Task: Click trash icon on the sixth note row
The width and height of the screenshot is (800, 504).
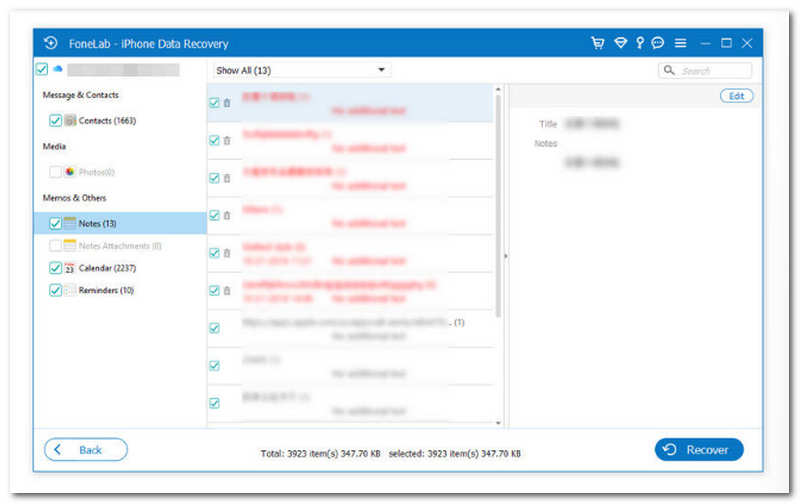Action: point(227,290)
